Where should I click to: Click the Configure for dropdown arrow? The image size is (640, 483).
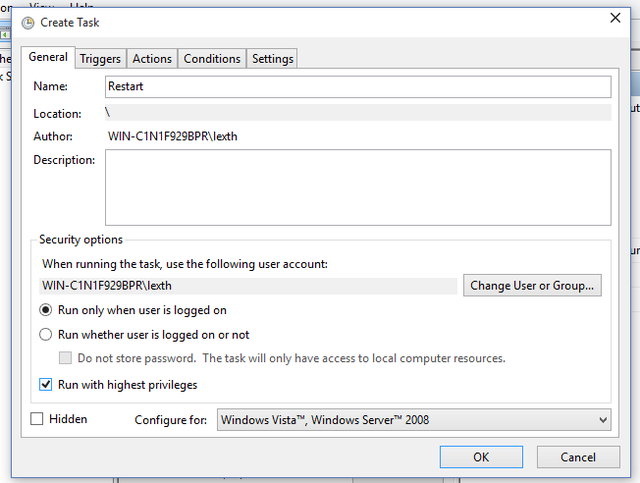click(602, 420)
